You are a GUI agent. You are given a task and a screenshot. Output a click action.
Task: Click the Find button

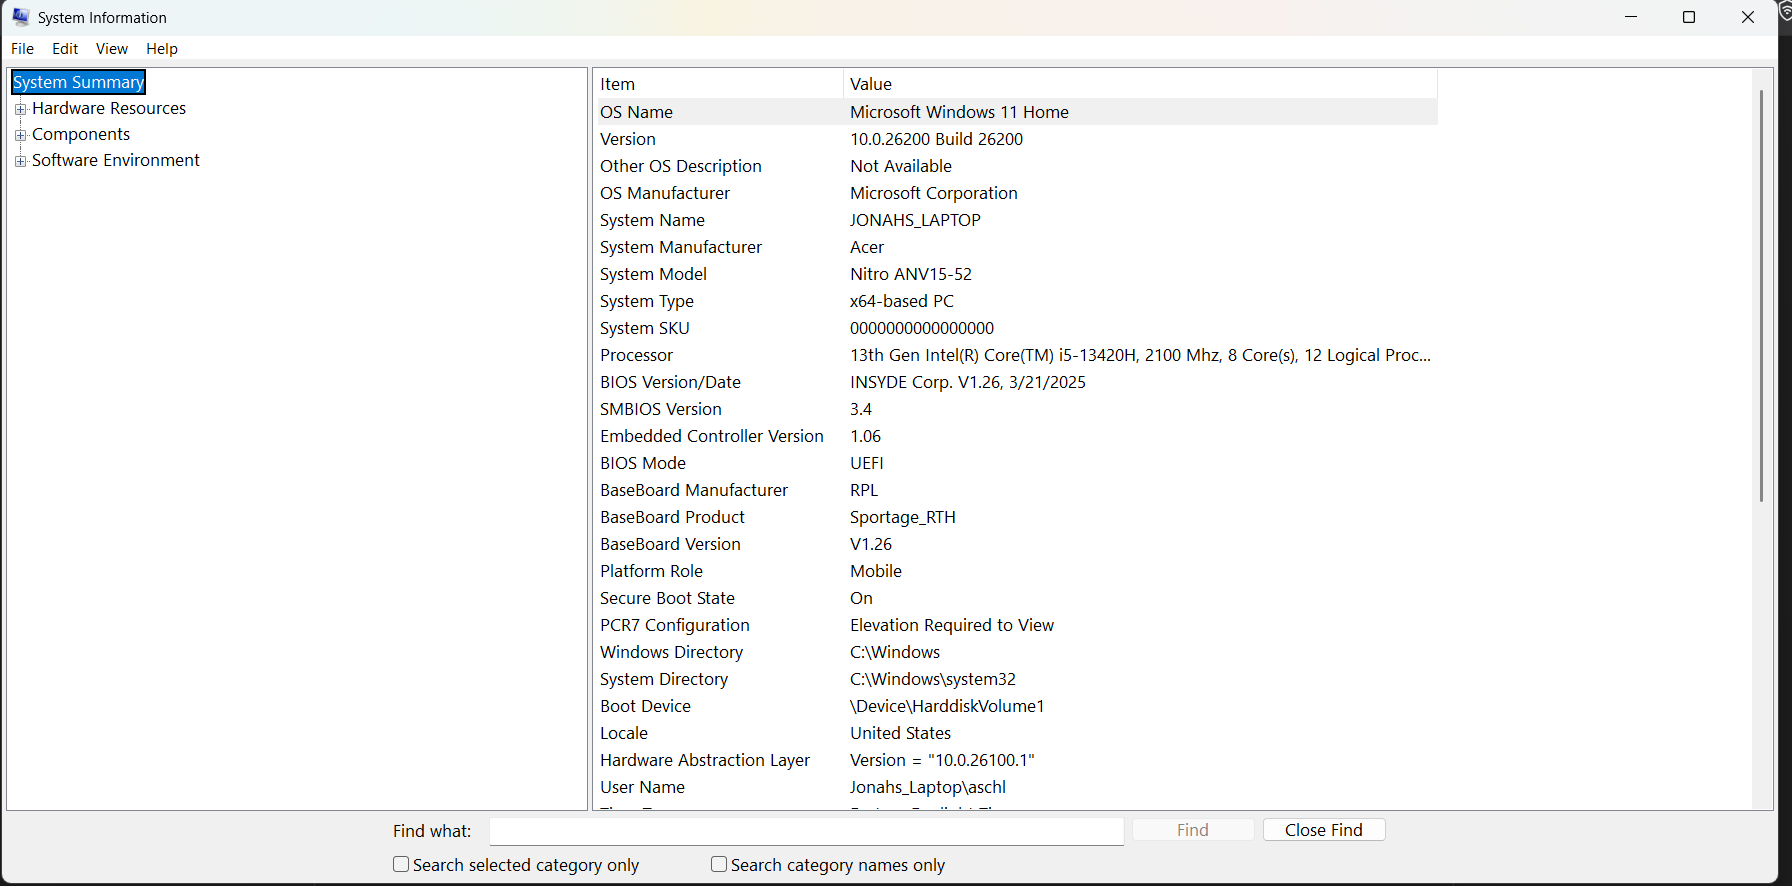pyautogui.click(x=1193, y=830)
